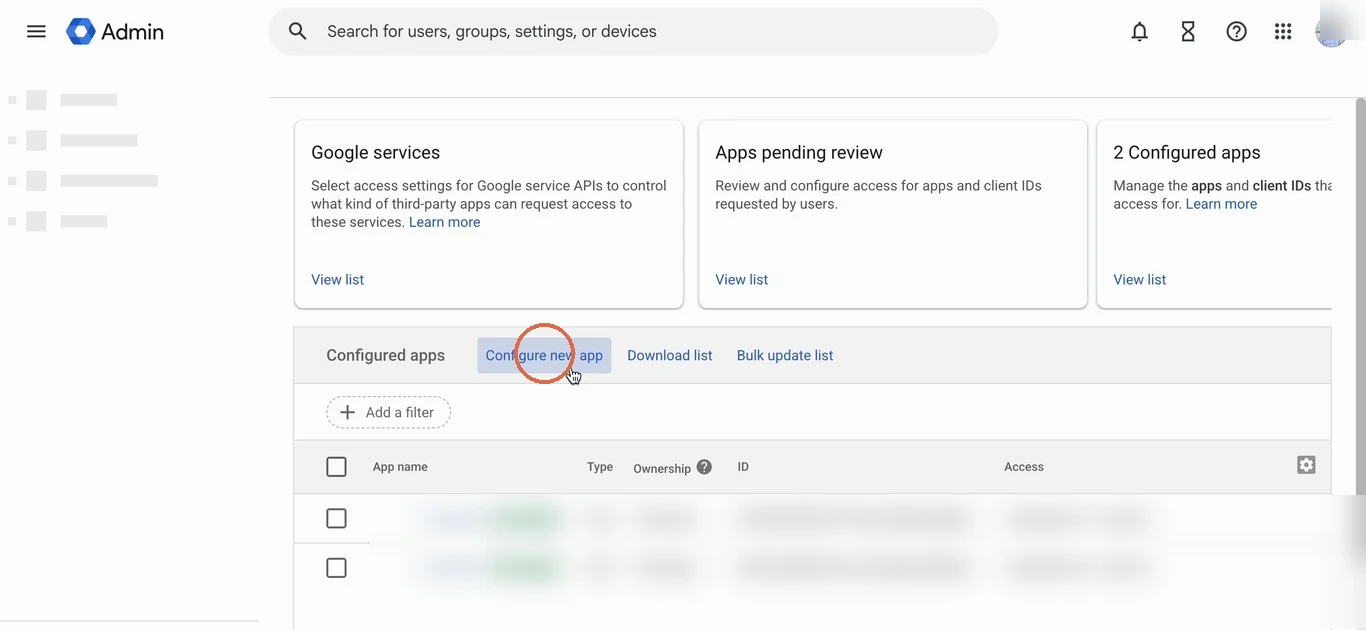Click Add a filter chip
Image resolution: width=1366 pixels, height=630 pixels.
[388, 412]
